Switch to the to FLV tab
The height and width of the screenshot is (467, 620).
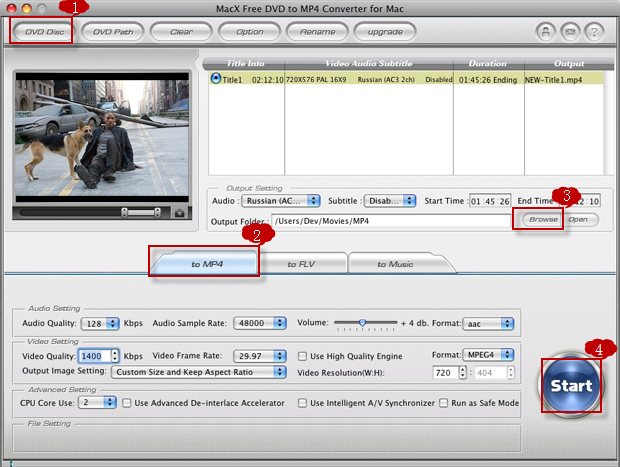click(x=301, y=264)
